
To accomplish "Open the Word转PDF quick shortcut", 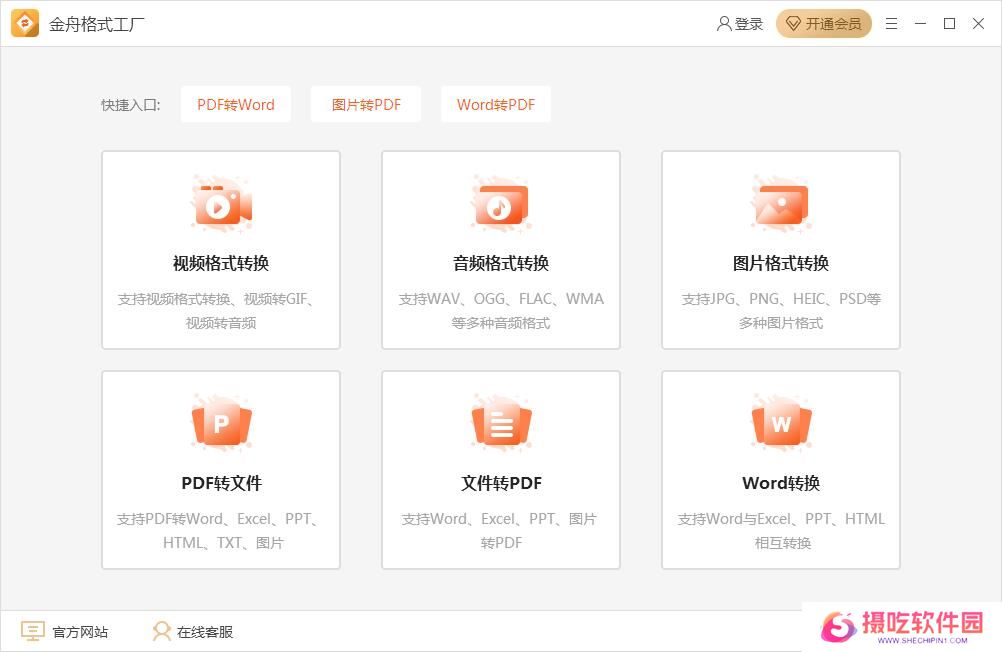I will pos(496,104).
